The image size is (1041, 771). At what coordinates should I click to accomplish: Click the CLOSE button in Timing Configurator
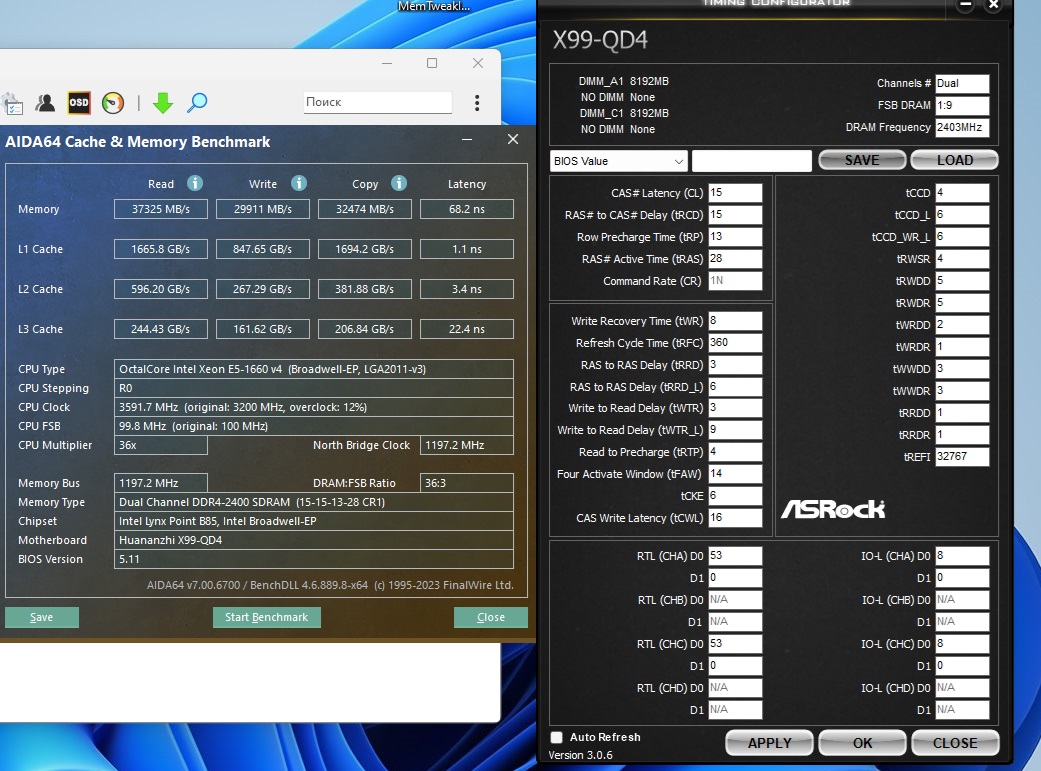click(x=955, y=742)
